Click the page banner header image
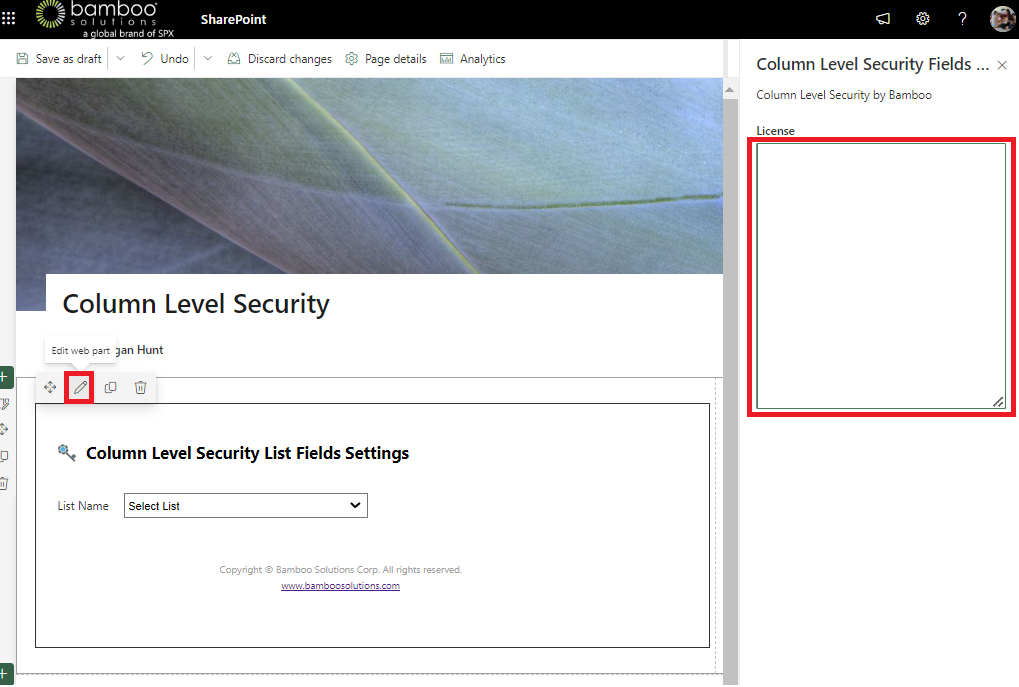The image size is (1019, 687). tap(369, 175)
